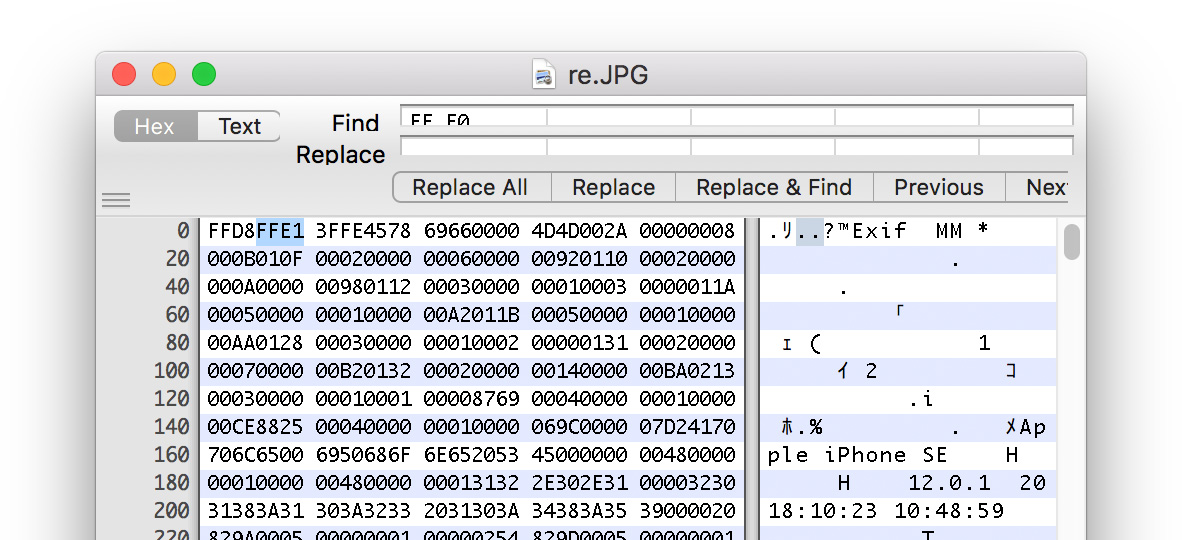The height and width of the screenshot is (540, 1182).
Task: Click hex group 4D4D002A in the first row
Action: point(579,231)
